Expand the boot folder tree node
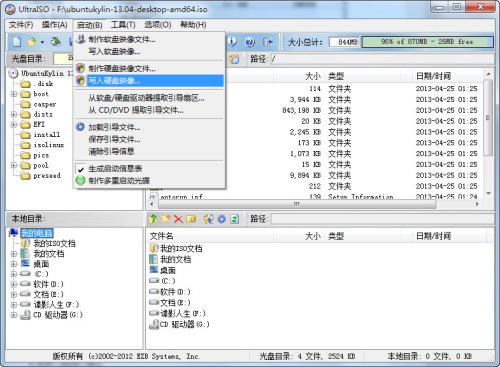Image resolution: width=500 pixels, height=367 pixels. click(14, 94)
